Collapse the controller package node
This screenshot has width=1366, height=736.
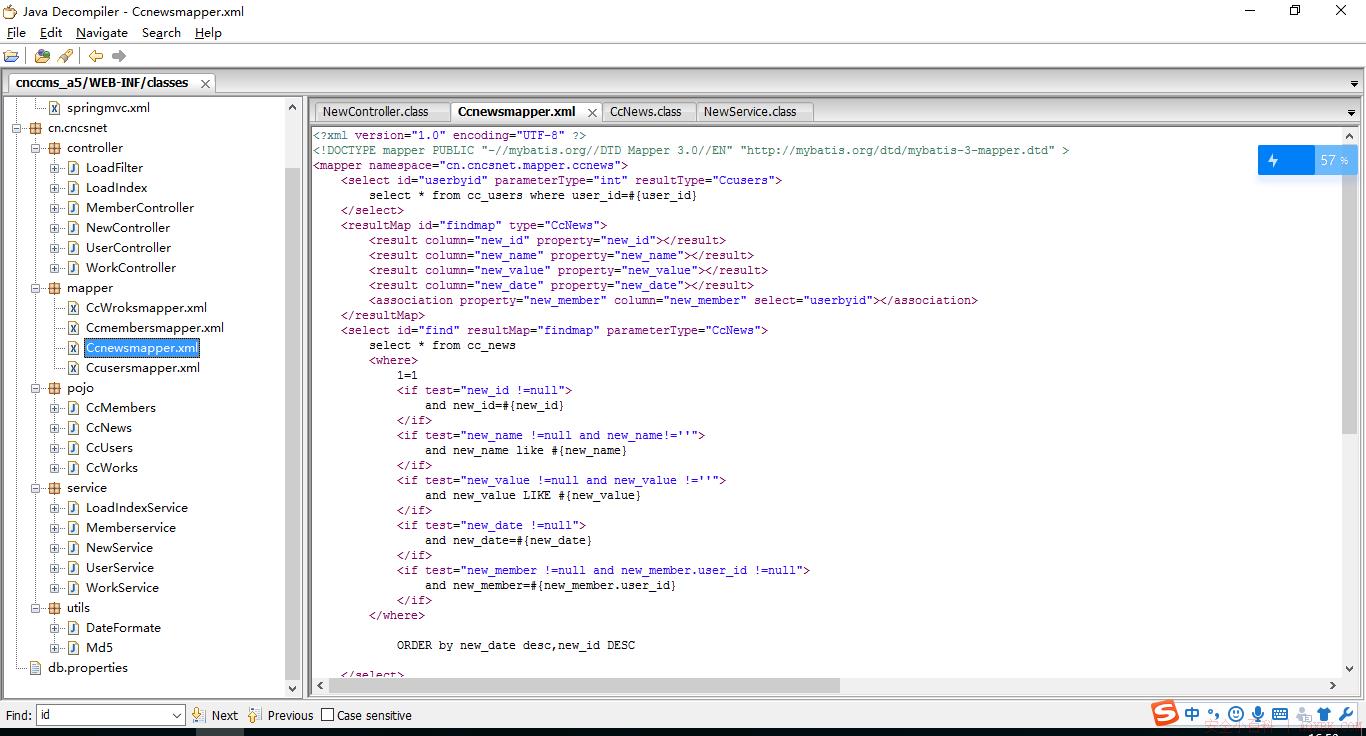[35, 148]
